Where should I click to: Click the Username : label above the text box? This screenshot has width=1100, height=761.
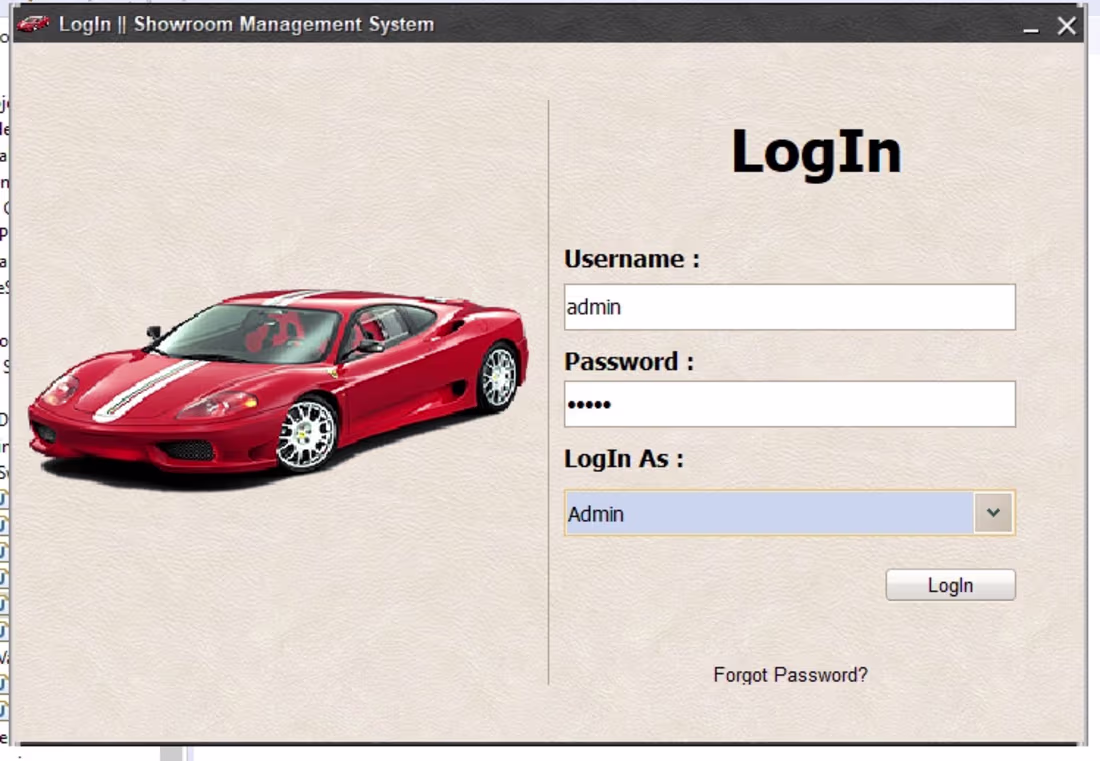[629, 258]
